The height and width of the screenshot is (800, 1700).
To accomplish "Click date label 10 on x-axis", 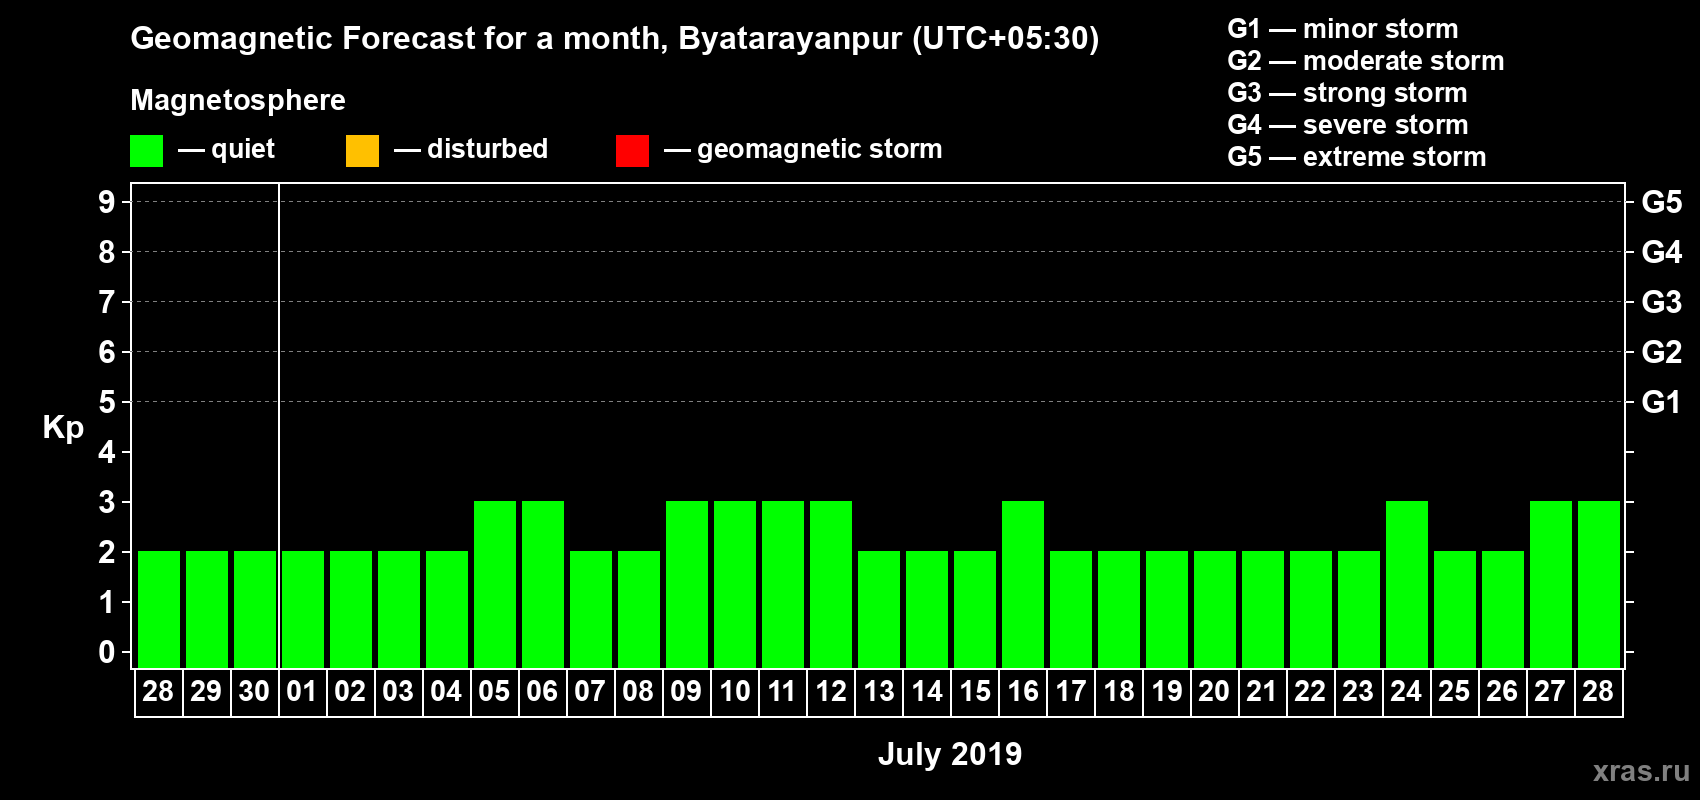I will (735, 692).
